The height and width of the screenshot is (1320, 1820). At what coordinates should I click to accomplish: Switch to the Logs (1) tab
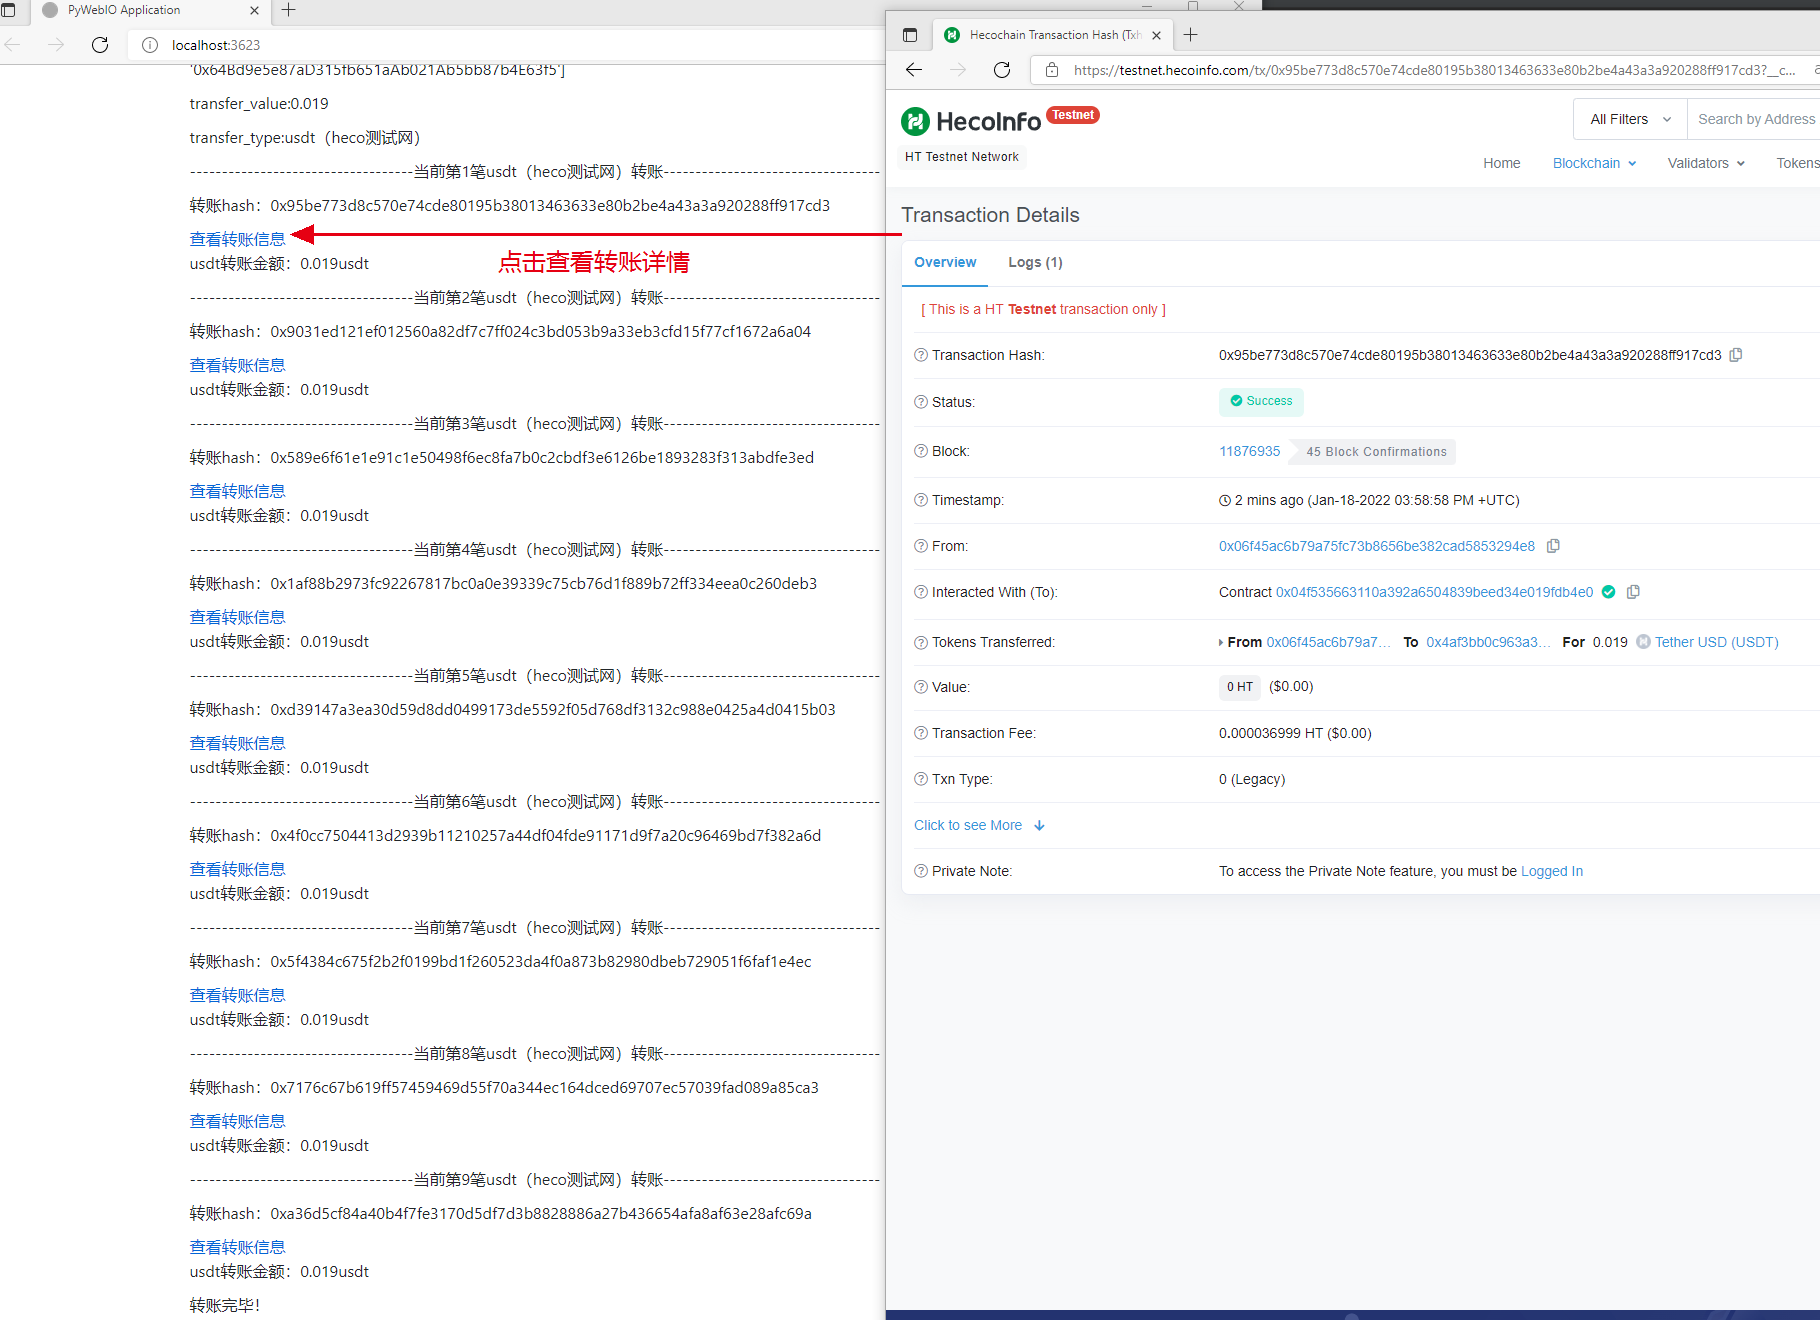point(1035,262)
